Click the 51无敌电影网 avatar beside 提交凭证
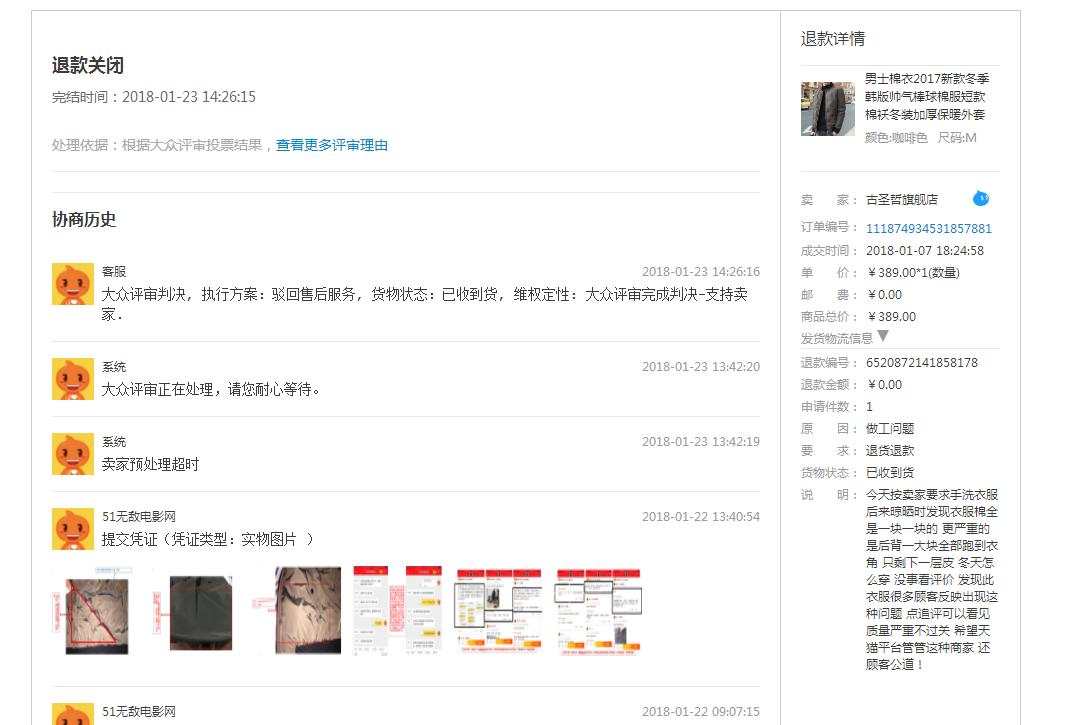1086x725 pixels. click(x=73, y=529)
